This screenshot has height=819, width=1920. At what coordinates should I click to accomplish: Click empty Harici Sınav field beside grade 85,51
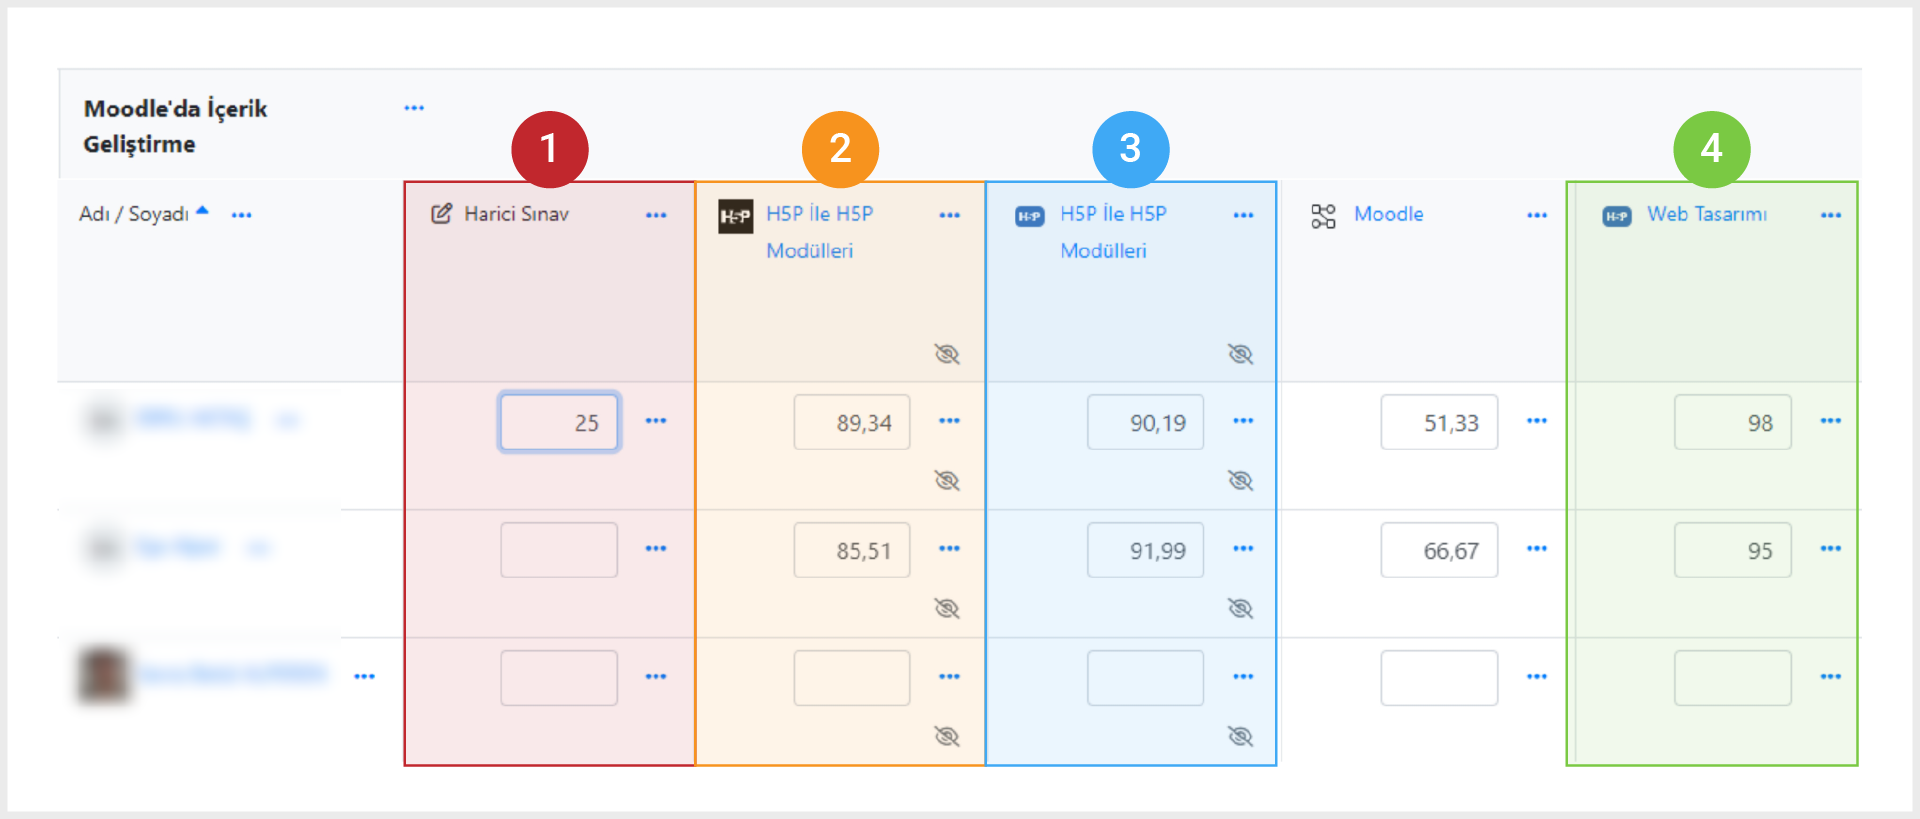[x=559, y=550]
